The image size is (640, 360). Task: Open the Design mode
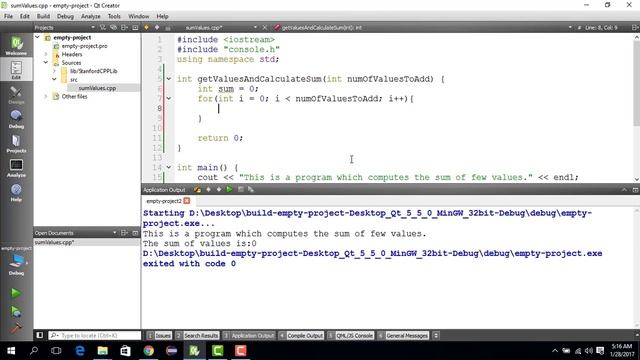tap(16, 95)
